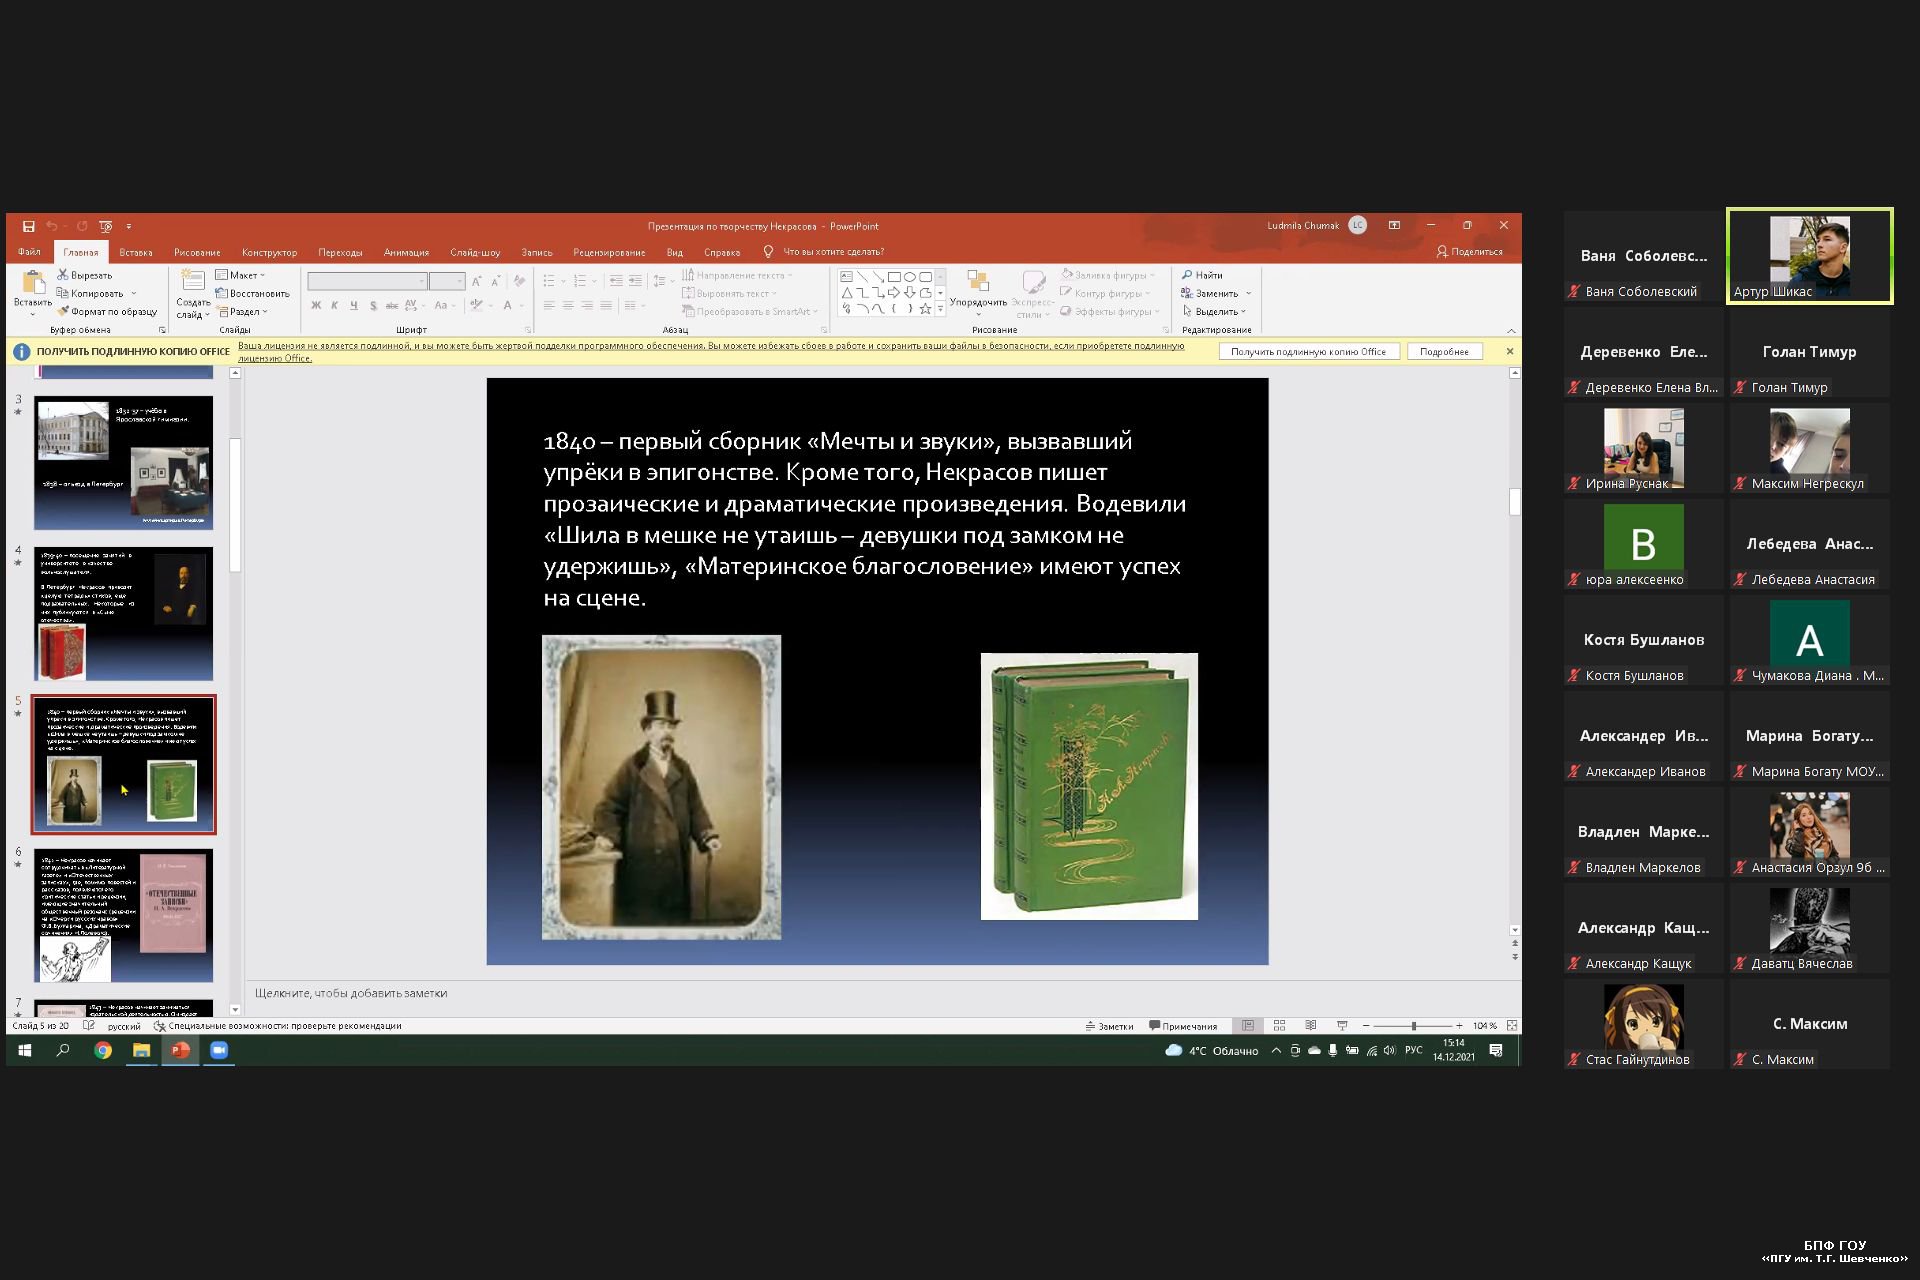The image size is (1920, 1280).
Task: Click the Поделиться share button
Action: (1470, 252)
